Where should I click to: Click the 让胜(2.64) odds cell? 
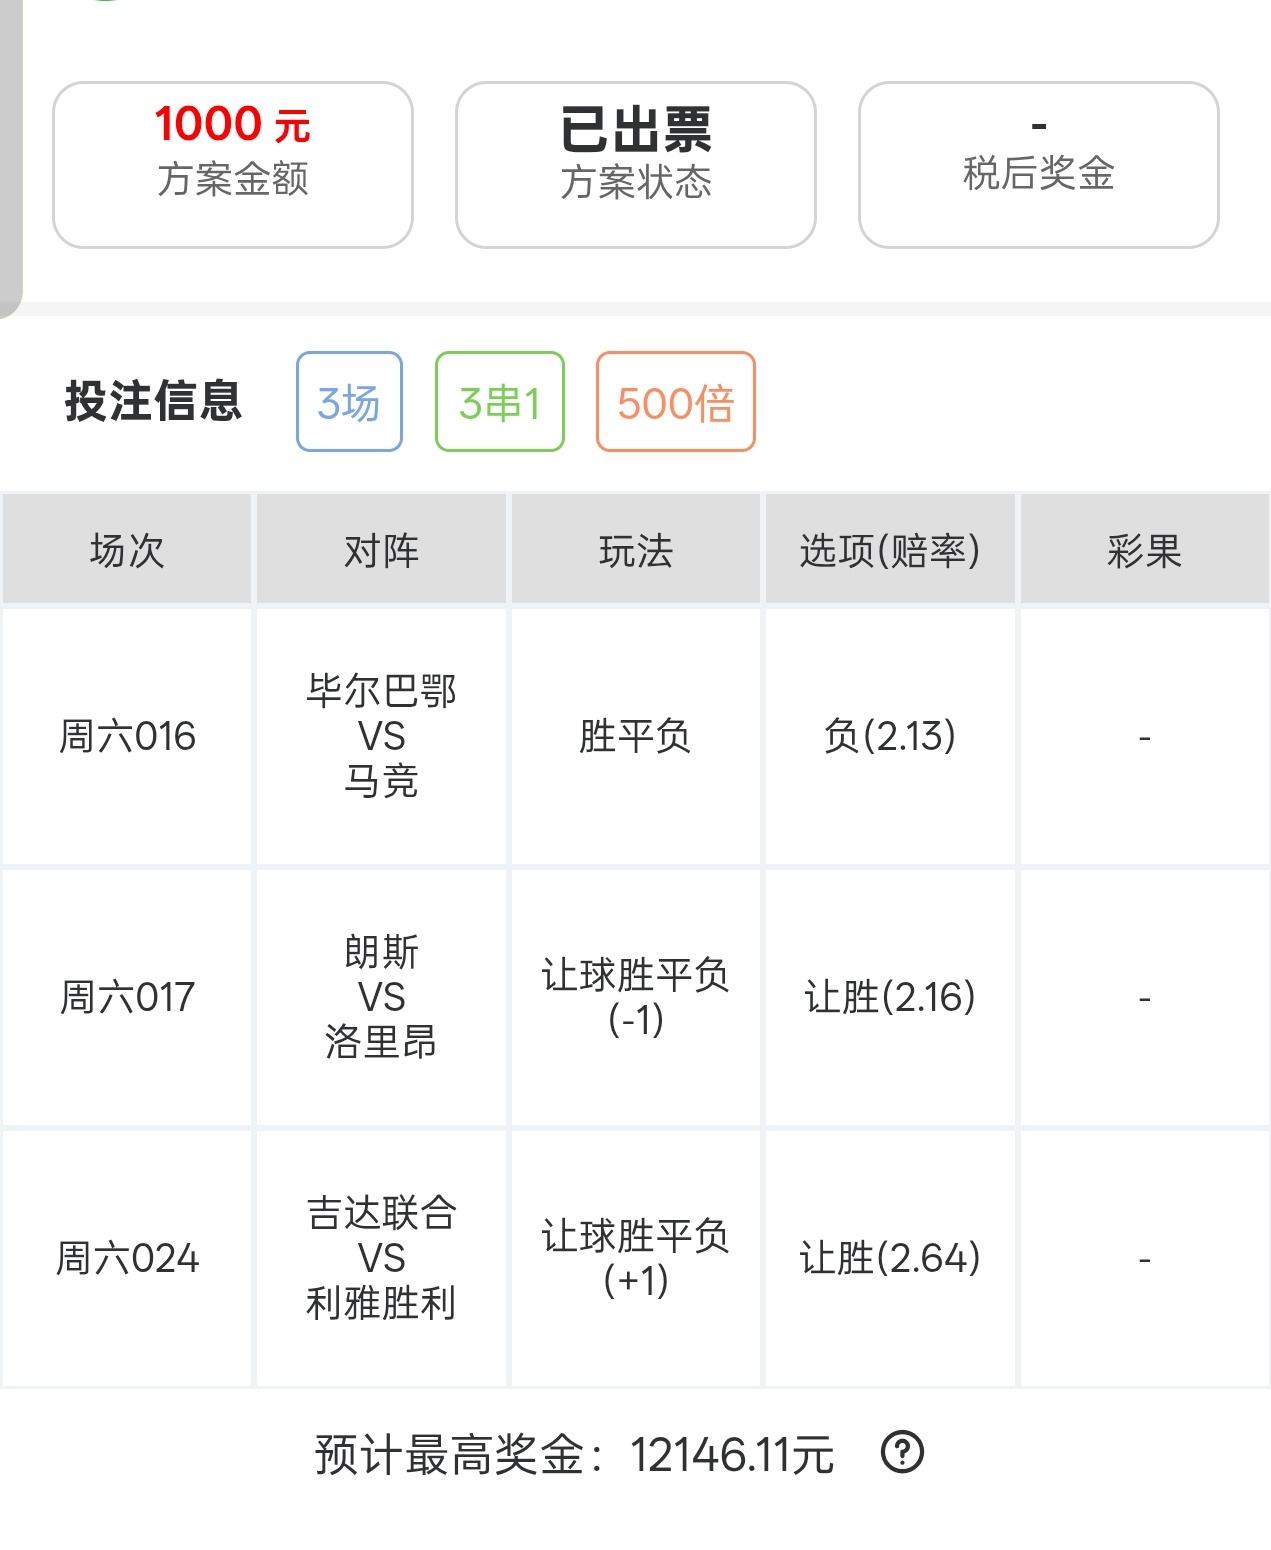point(890,1259)
